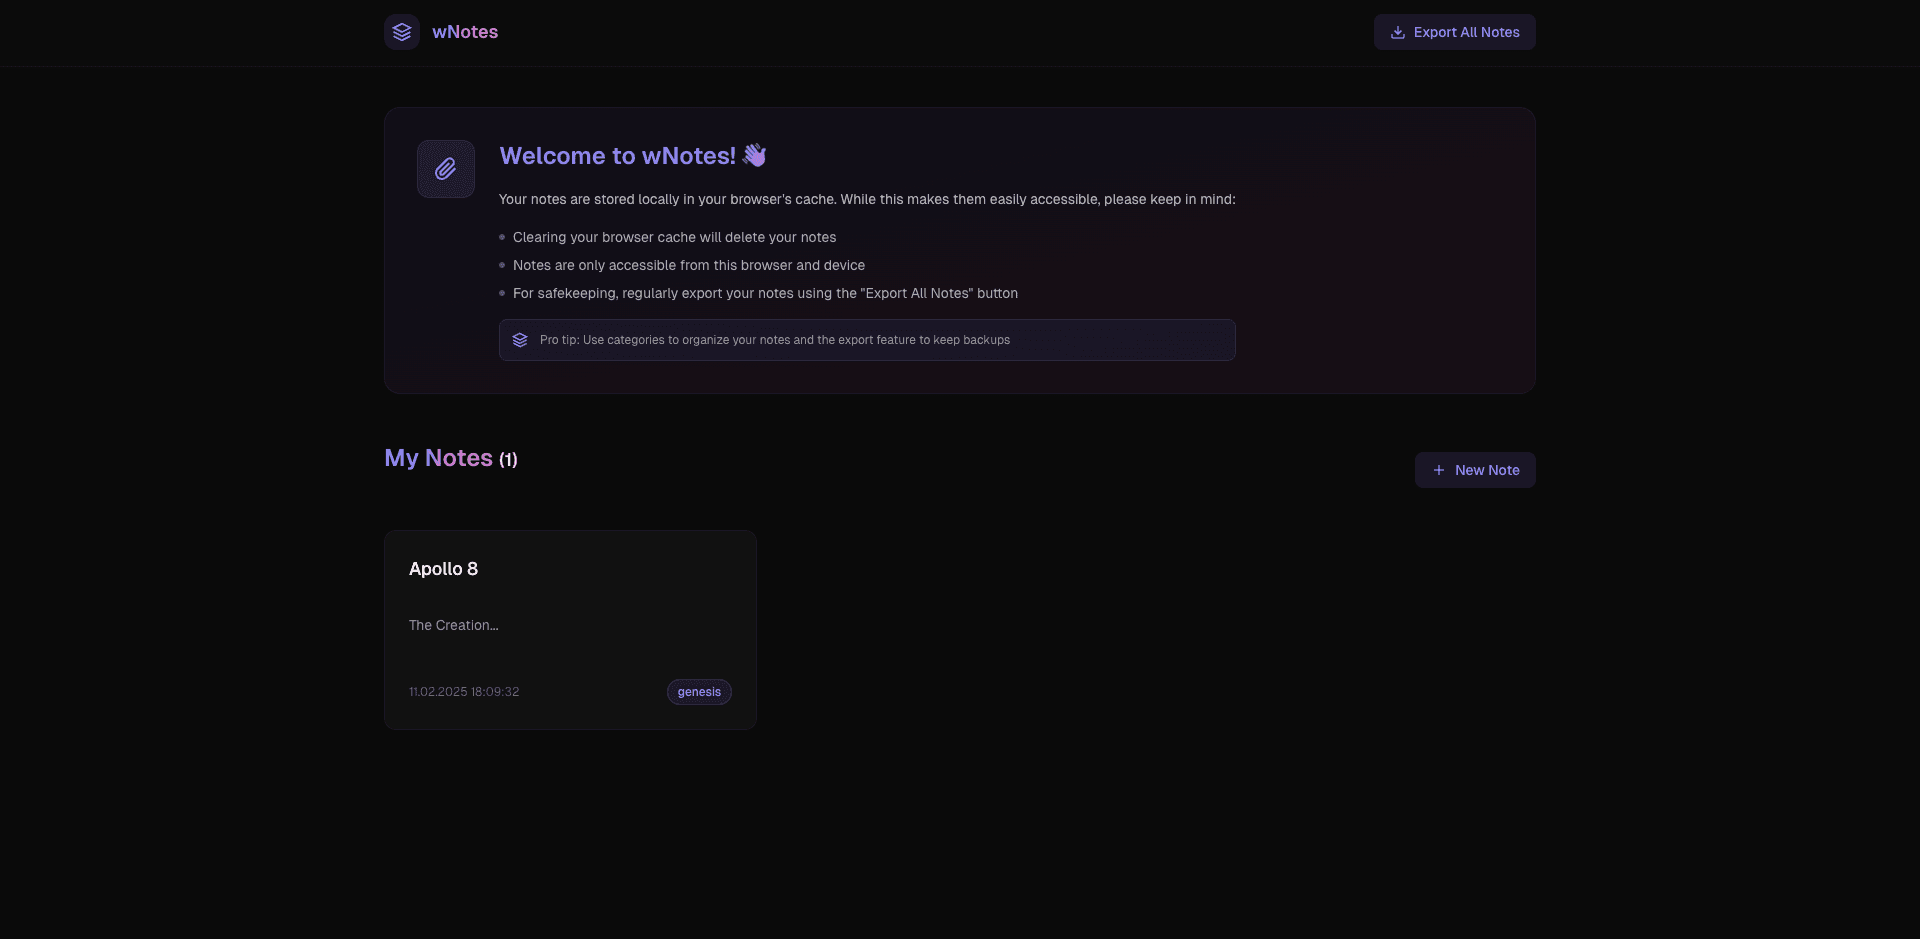Screen dimensions: 1920x939
Task: Click the wNotes brand name text
Action: coord(465,32)
